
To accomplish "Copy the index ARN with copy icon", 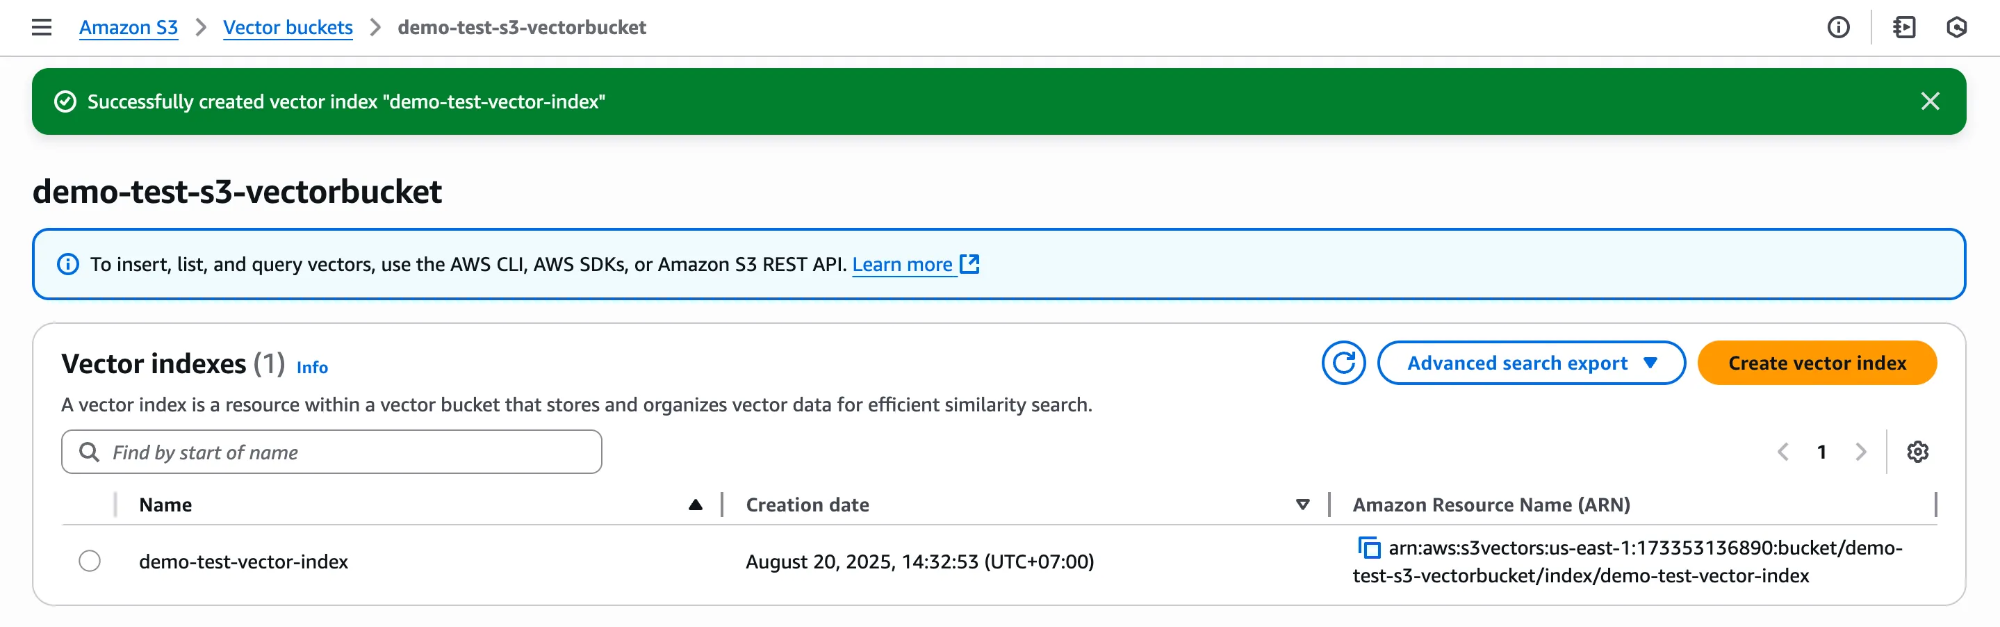I will point(1368,548).
